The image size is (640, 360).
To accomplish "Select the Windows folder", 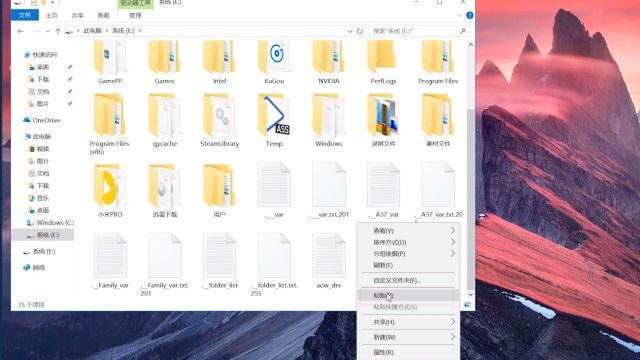I will coord(329,120).
